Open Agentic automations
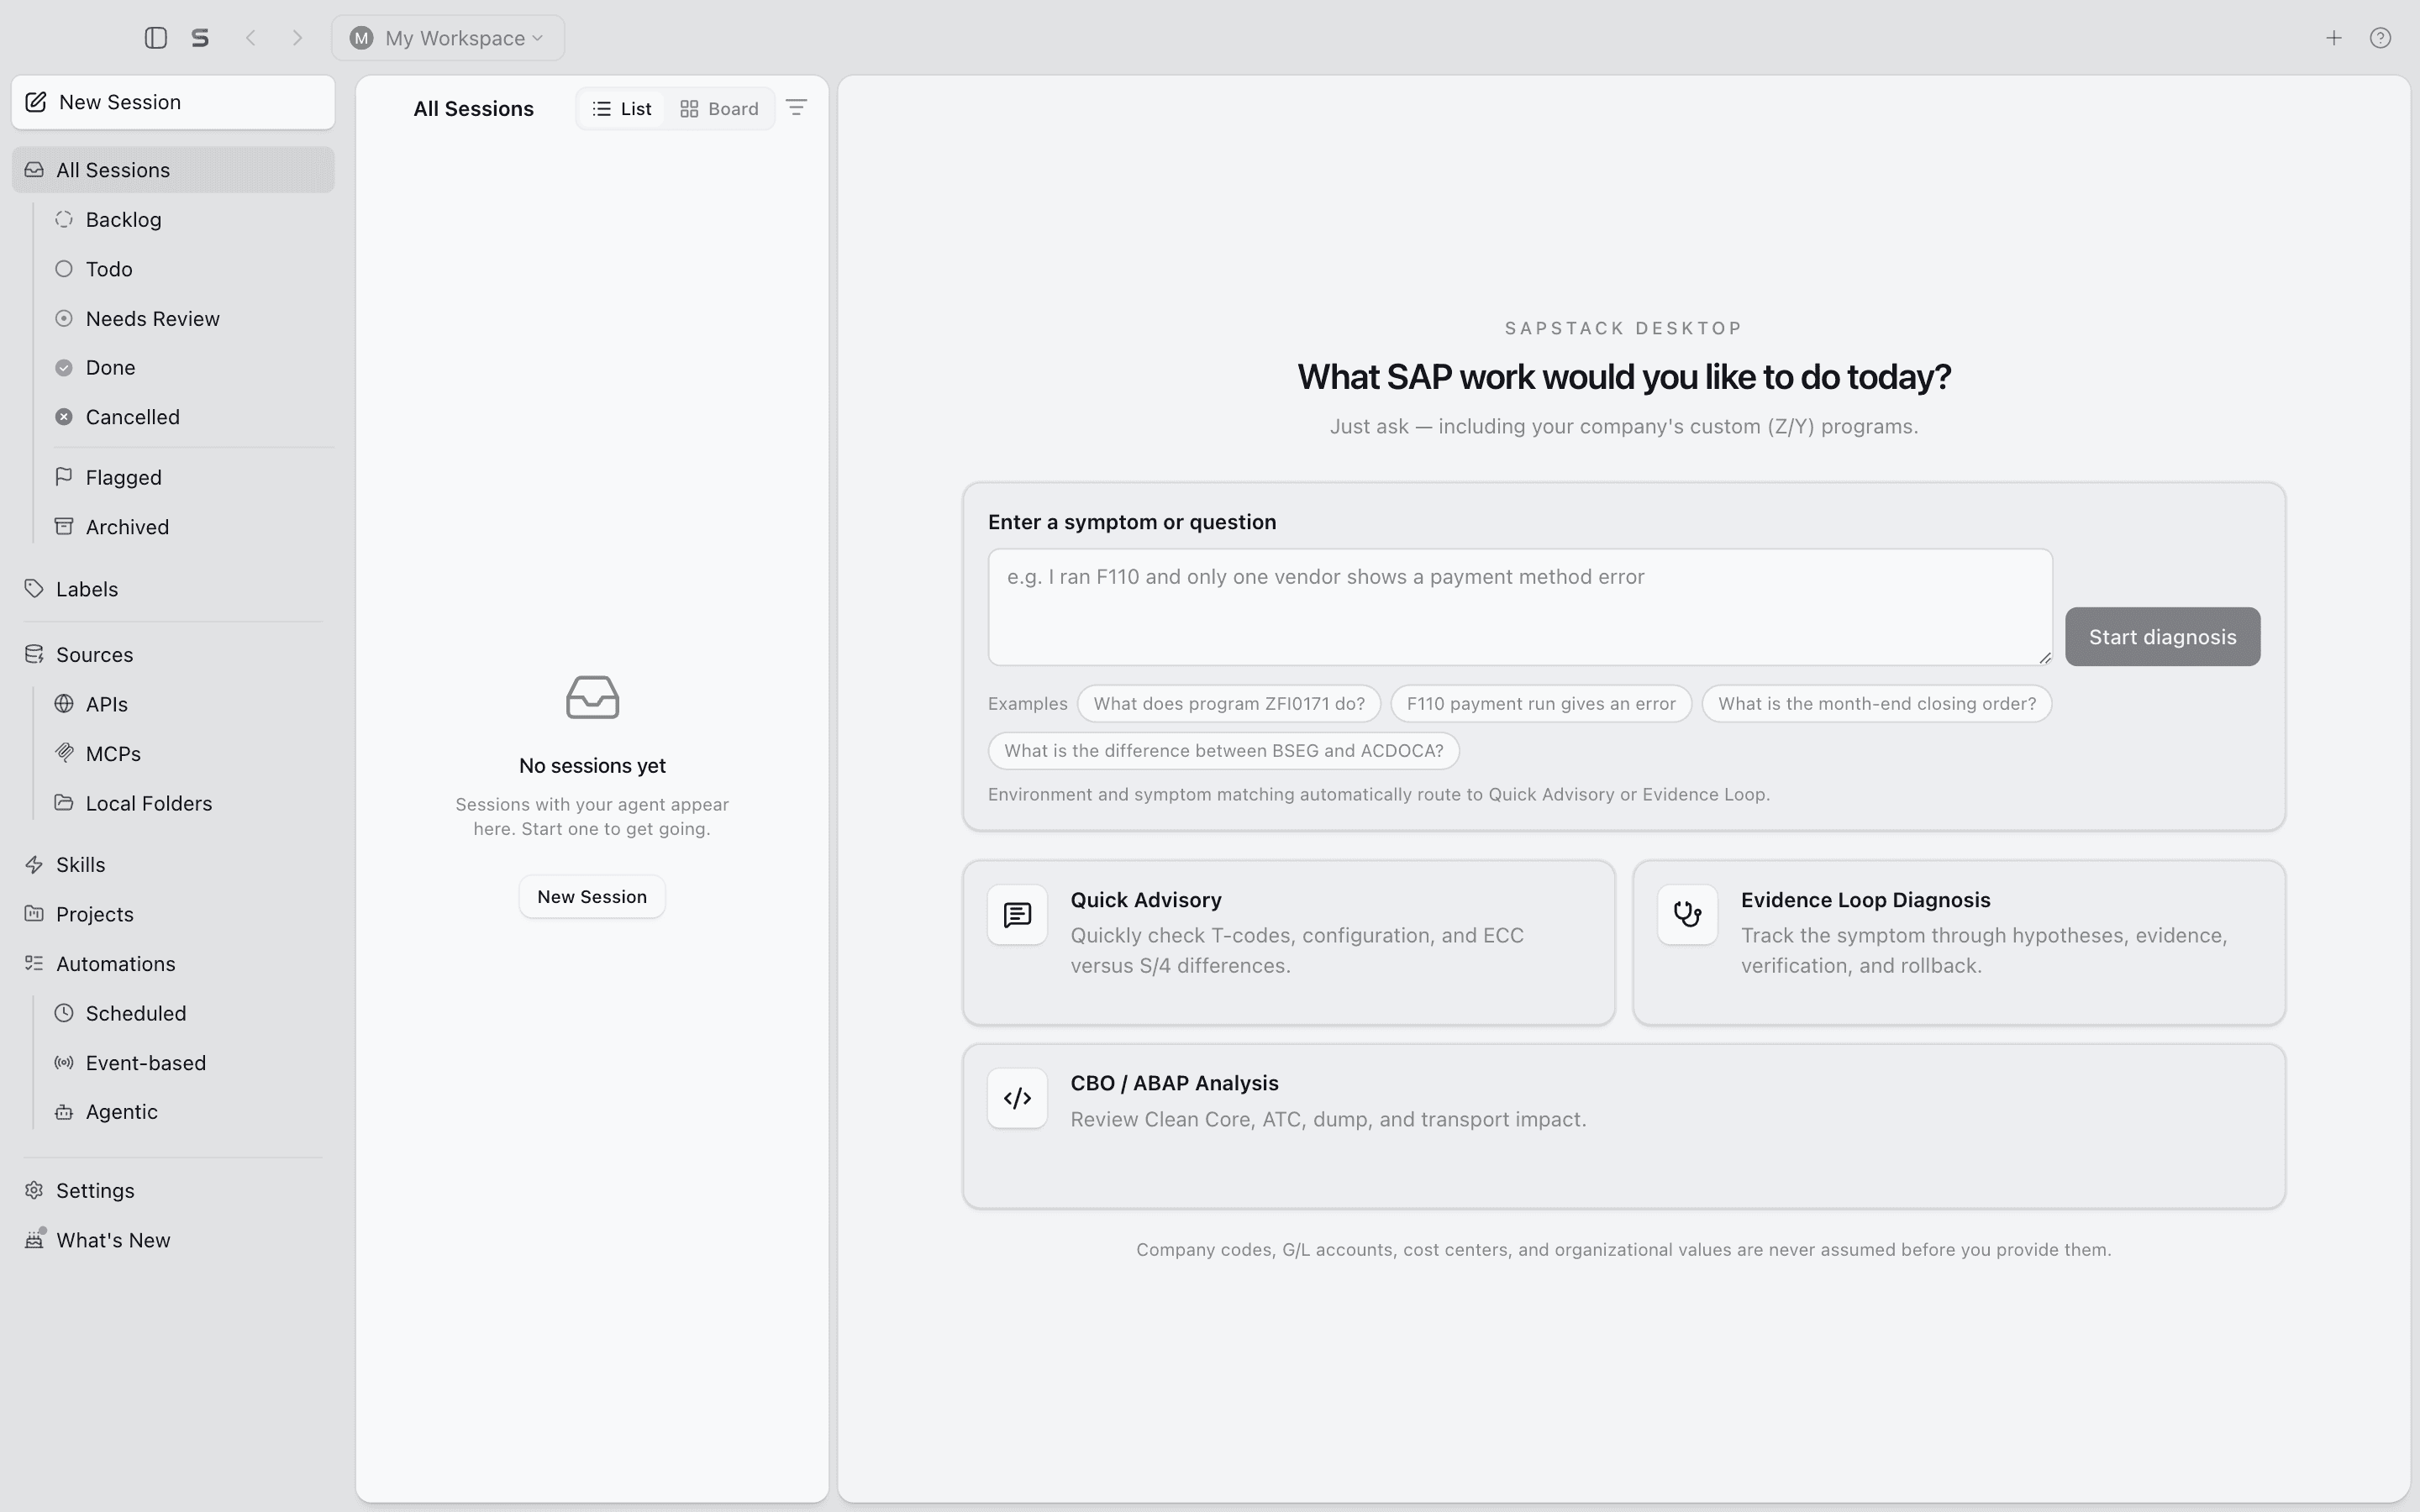This screenshot has height=1512, width=2420. (x=188, y=1112)
